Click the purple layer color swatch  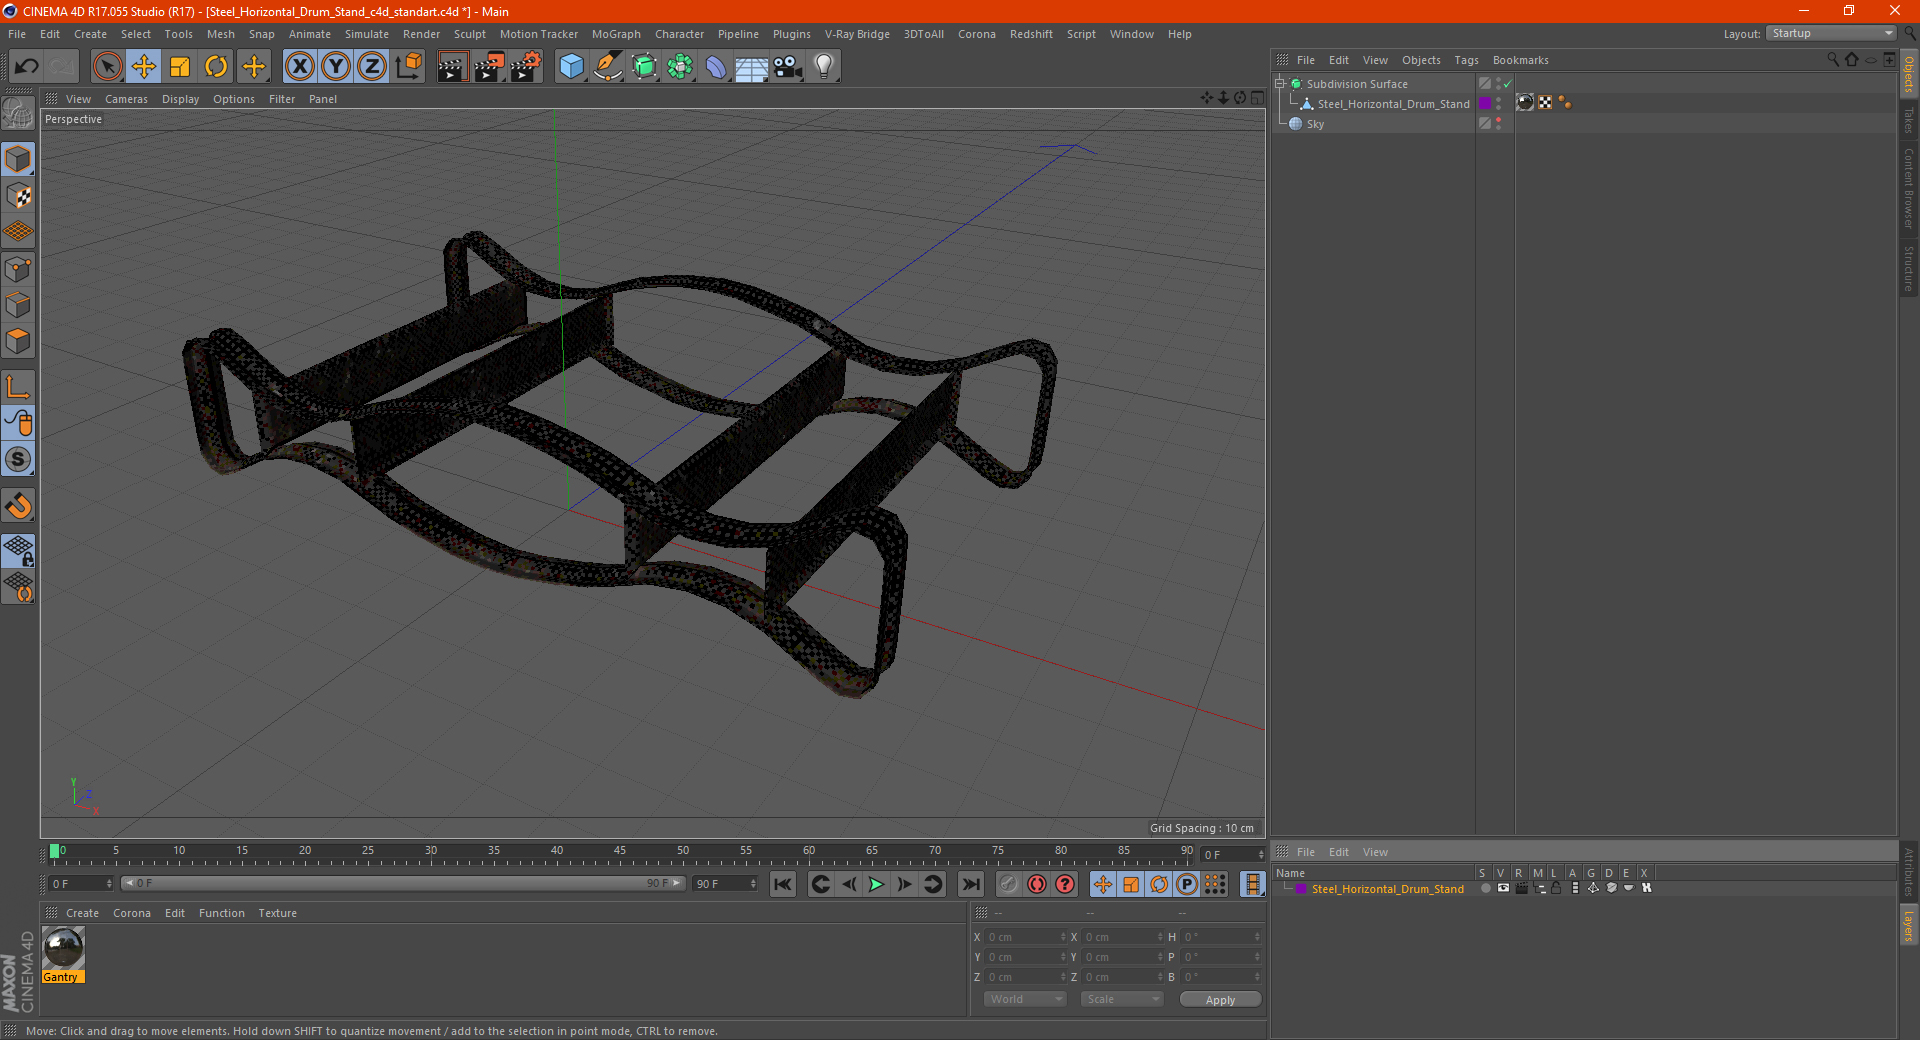coord(1485,104)
